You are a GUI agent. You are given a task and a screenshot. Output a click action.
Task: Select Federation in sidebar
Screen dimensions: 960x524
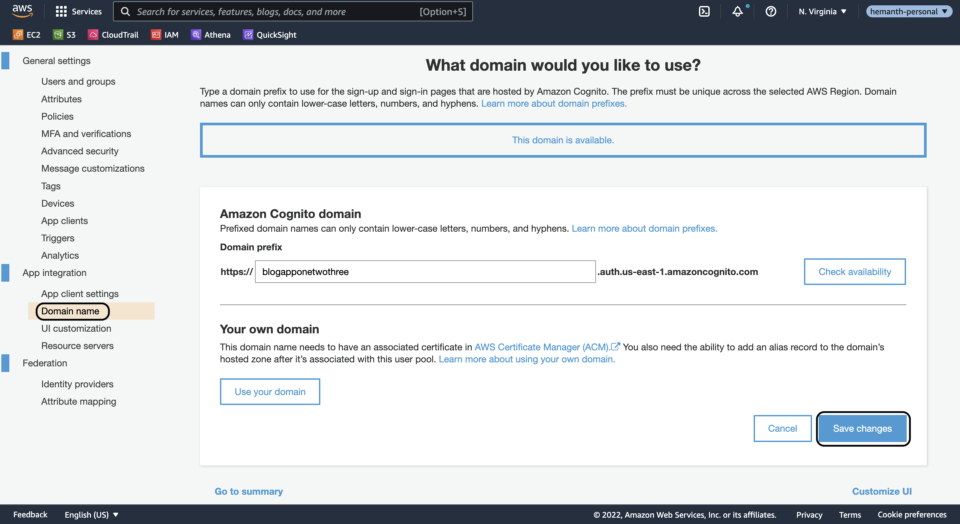point(45,363)
